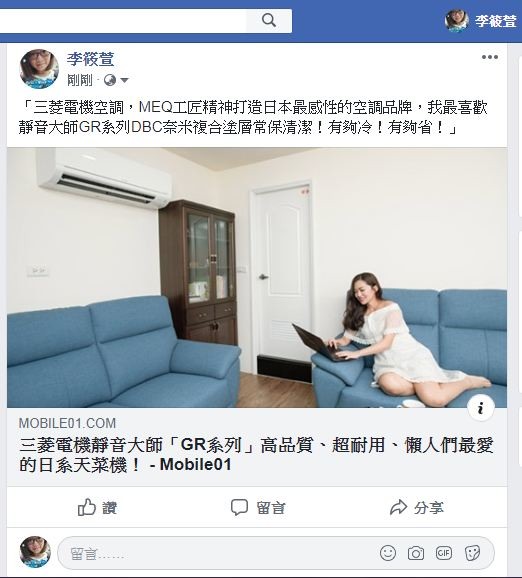The width and height of the screenshot is (522, 578).
Task: Click the search magnifier icon
Action: tap(269, 20)
